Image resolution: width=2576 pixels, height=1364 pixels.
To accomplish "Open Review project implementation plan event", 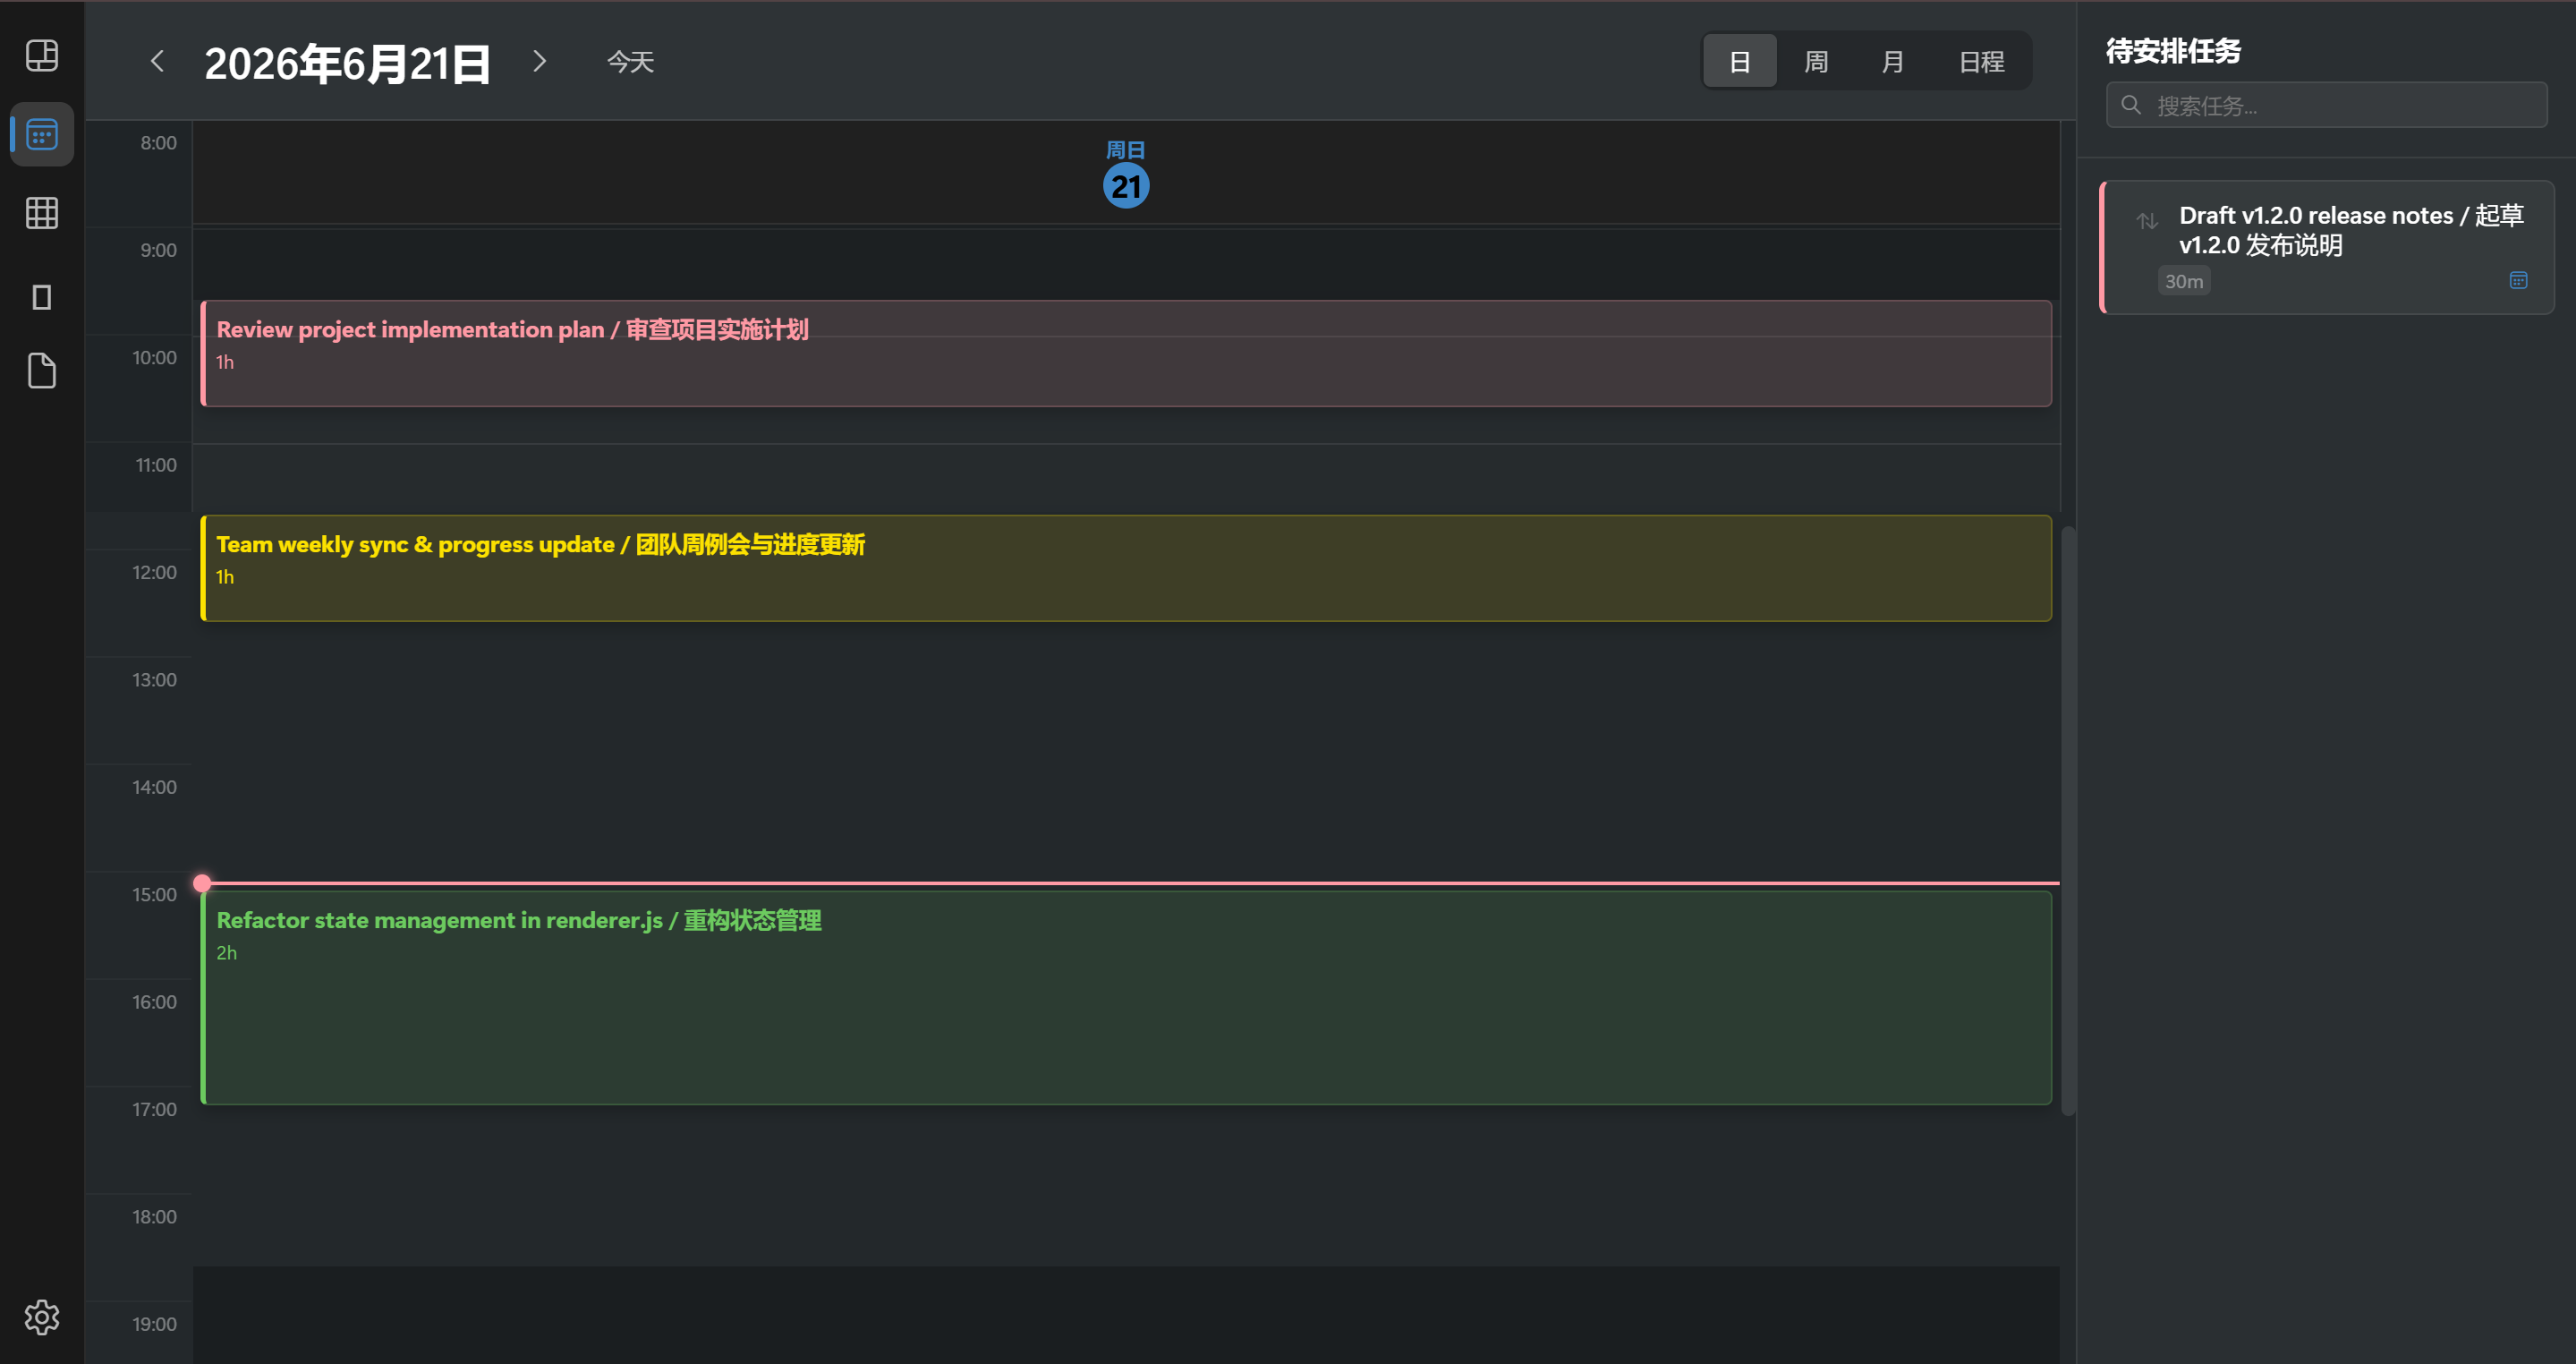I will click(x=1126, y=353).
